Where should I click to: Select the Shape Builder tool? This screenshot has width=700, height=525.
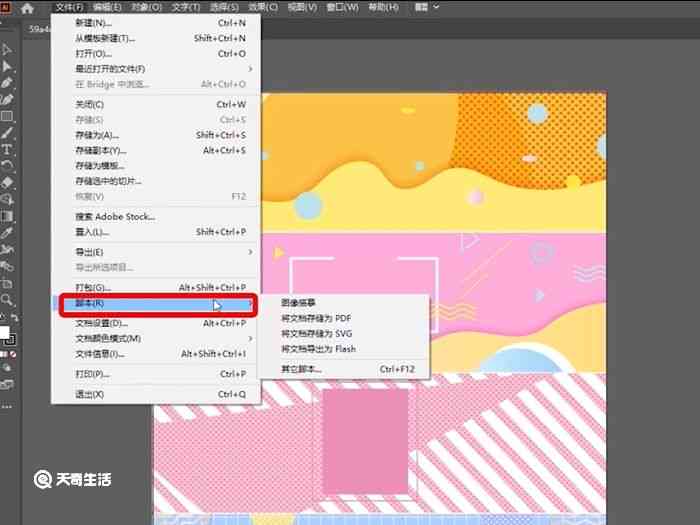coord(7,200)
